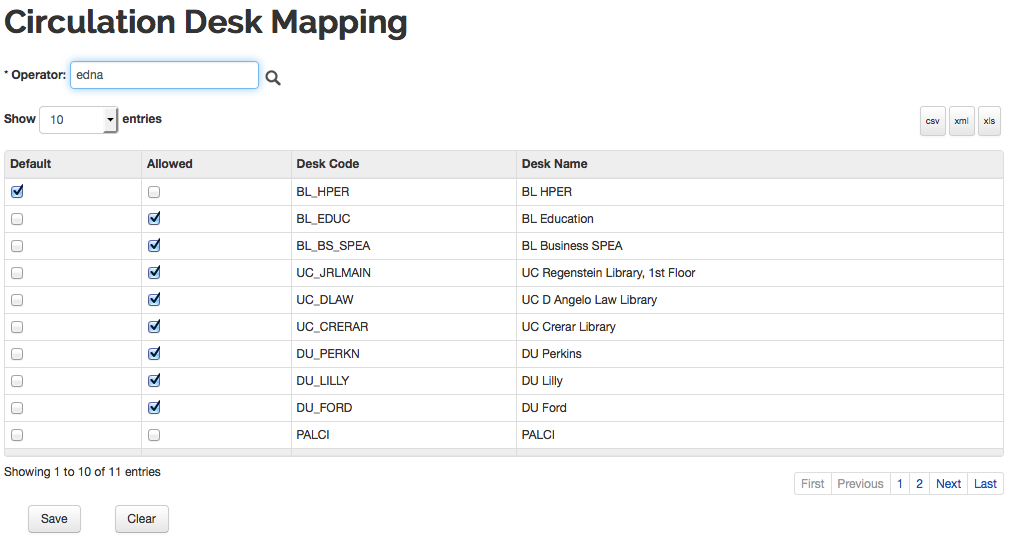Uncheck Default checkbox for BL_HPER
The height and width of the screenshot is (540, 1011).
(x=17, y=192)
